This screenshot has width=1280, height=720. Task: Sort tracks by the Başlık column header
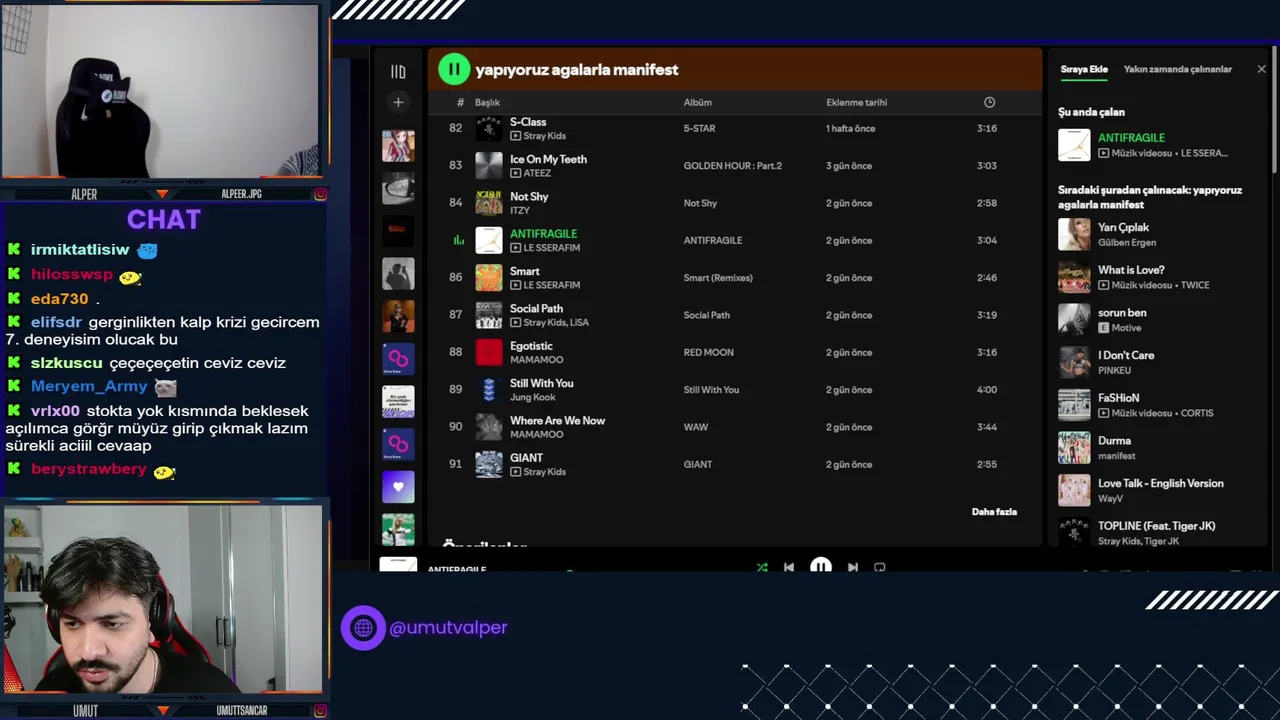[x=487, y=102]
